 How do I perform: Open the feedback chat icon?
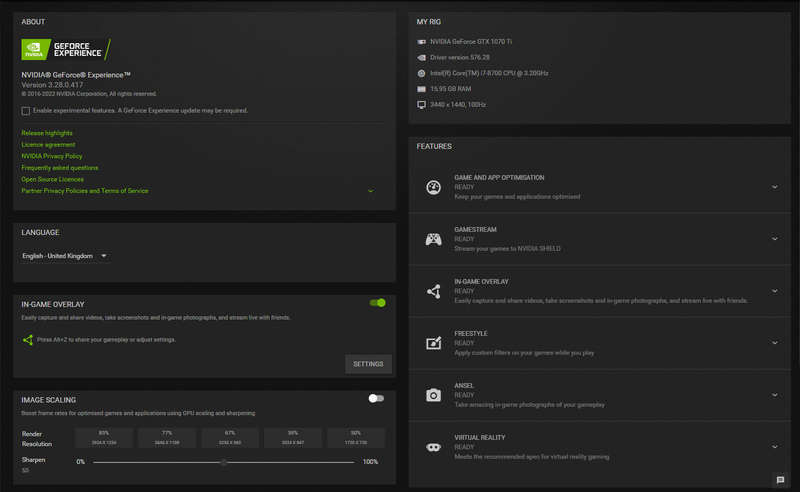(x=780, y=480)
